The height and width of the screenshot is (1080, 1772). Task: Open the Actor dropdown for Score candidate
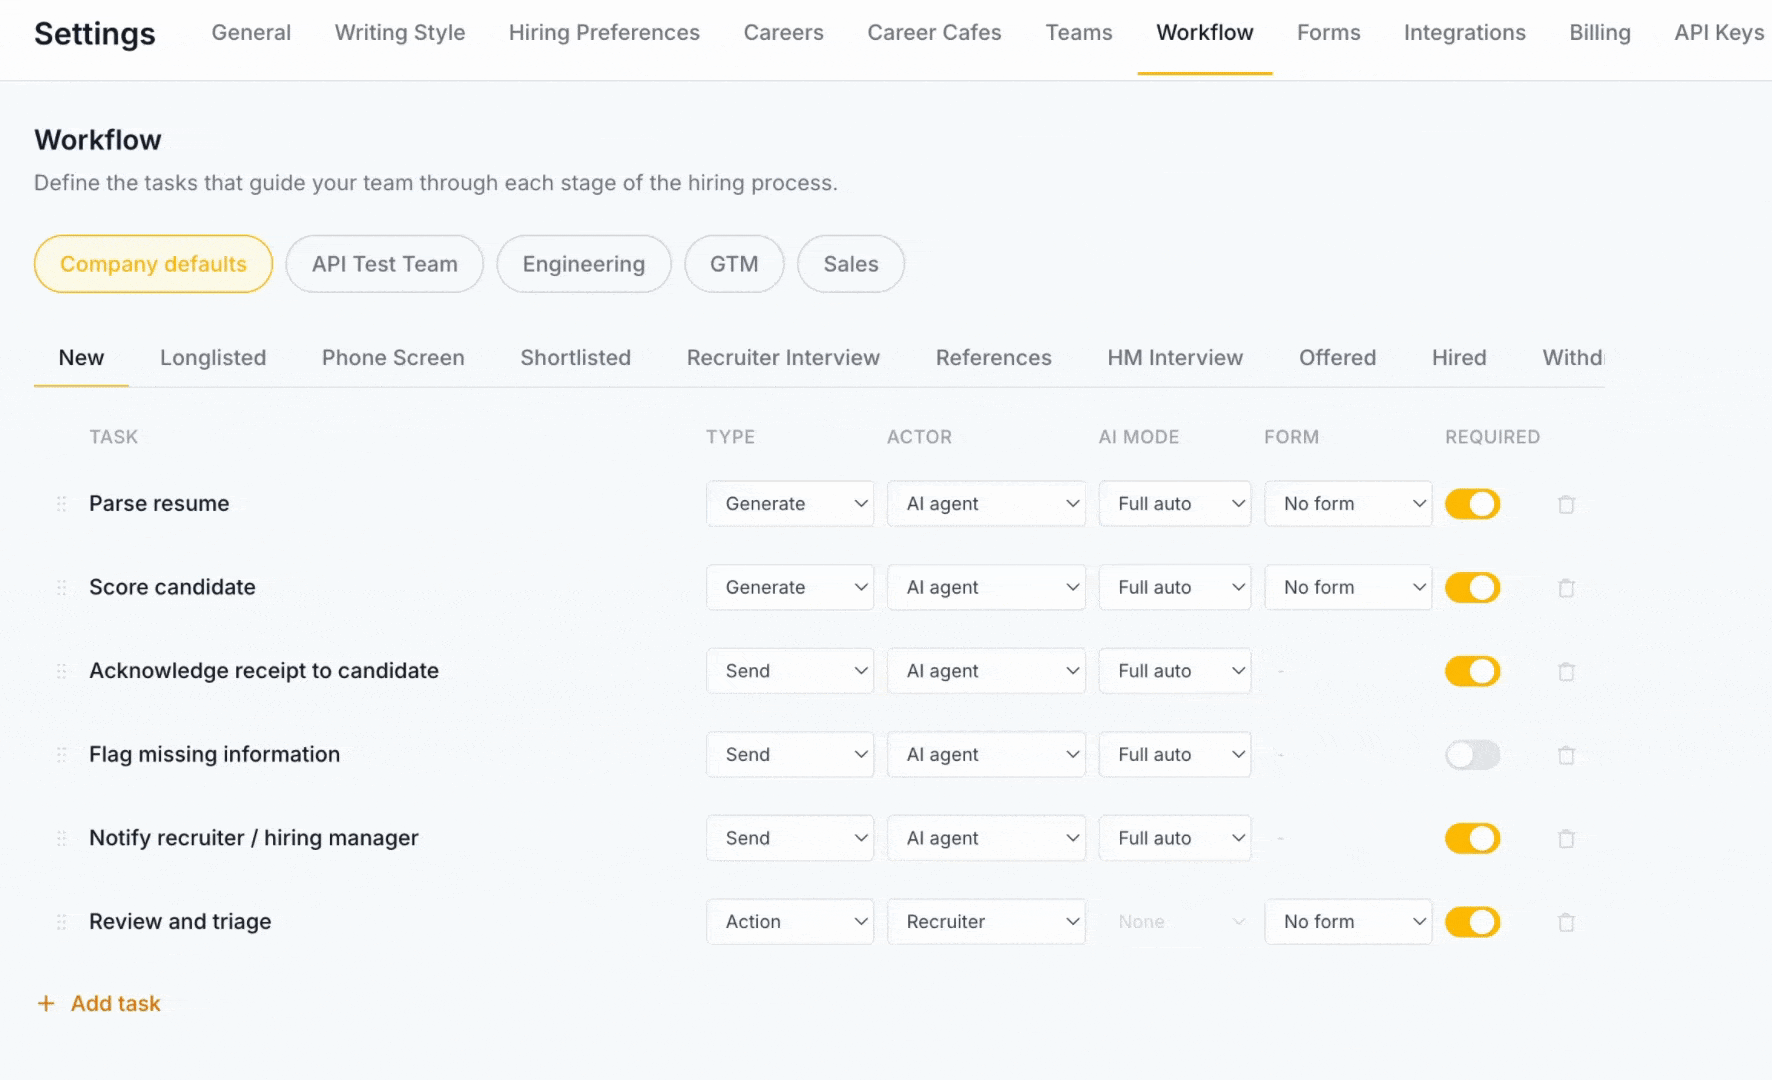(x=986, y=587)
